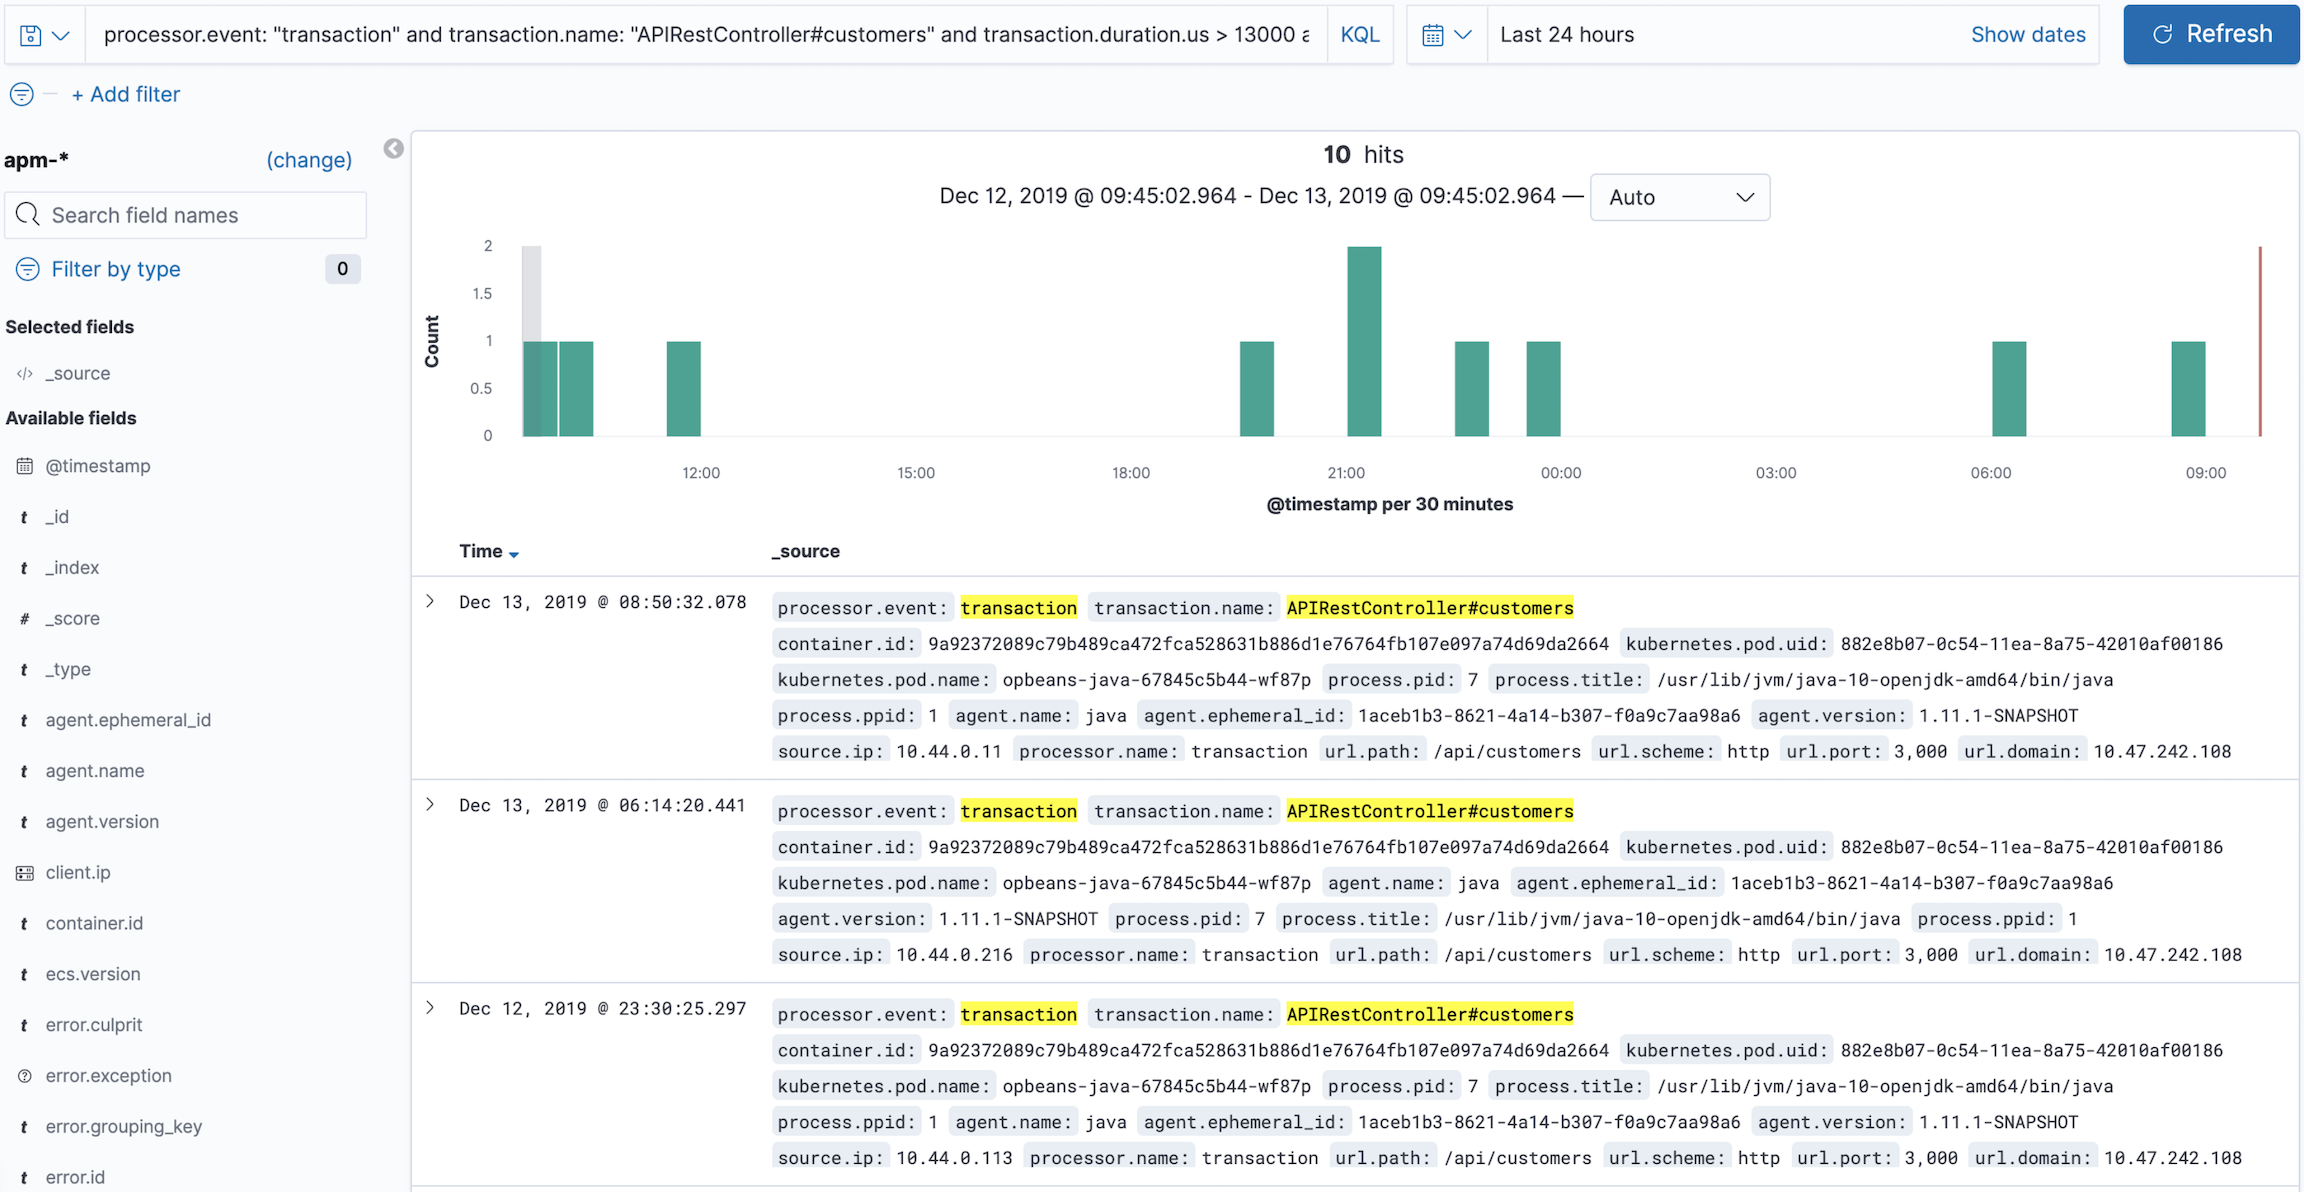Click the calendar icon next to @timestamp field
The width and height of the screenshot is (2304, 1192).
click(x=23, y=465)
